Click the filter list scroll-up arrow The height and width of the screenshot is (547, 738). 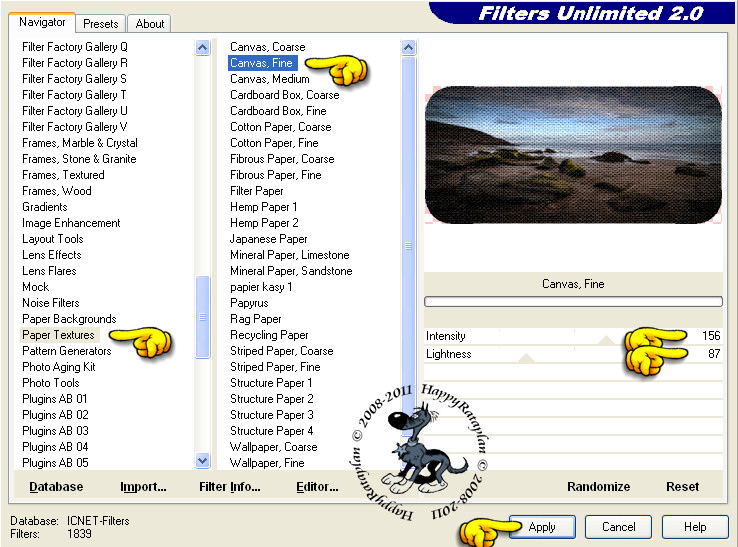(409, 47)
